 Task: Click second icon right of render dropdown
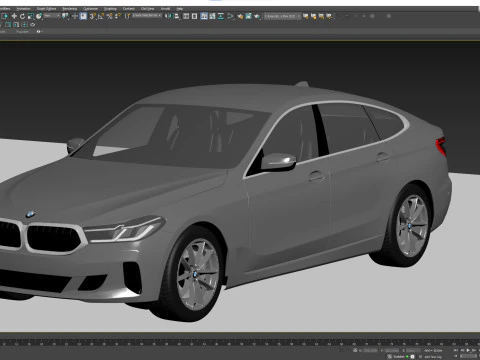(314, 16)
